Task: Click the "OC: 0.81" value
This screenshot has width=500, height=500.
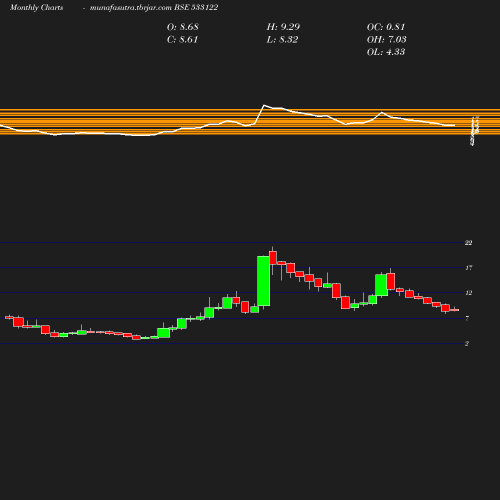Action: pos(386,27)
